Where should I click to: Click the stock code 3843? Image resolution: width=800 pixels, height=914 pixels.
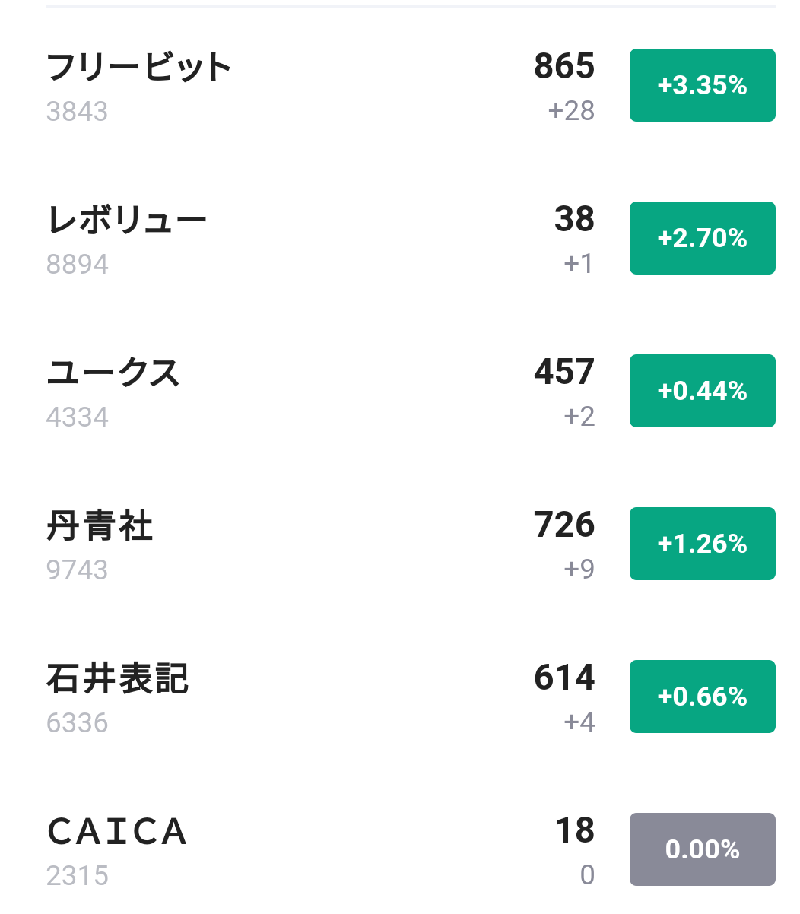point(77,111)
